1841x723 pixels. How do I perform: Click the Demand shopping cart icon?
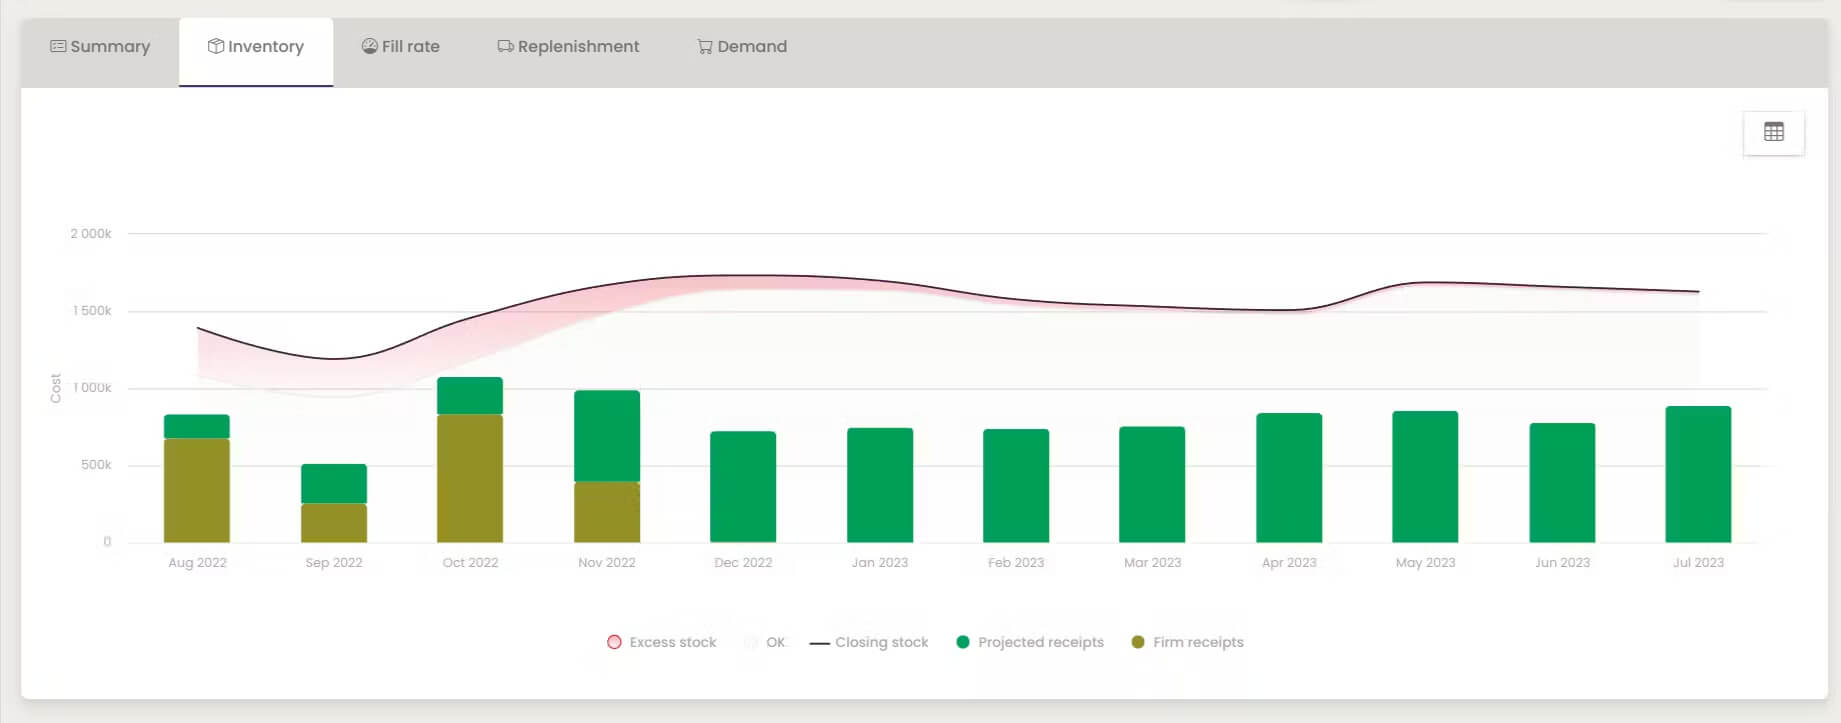(x=705, y=46)
